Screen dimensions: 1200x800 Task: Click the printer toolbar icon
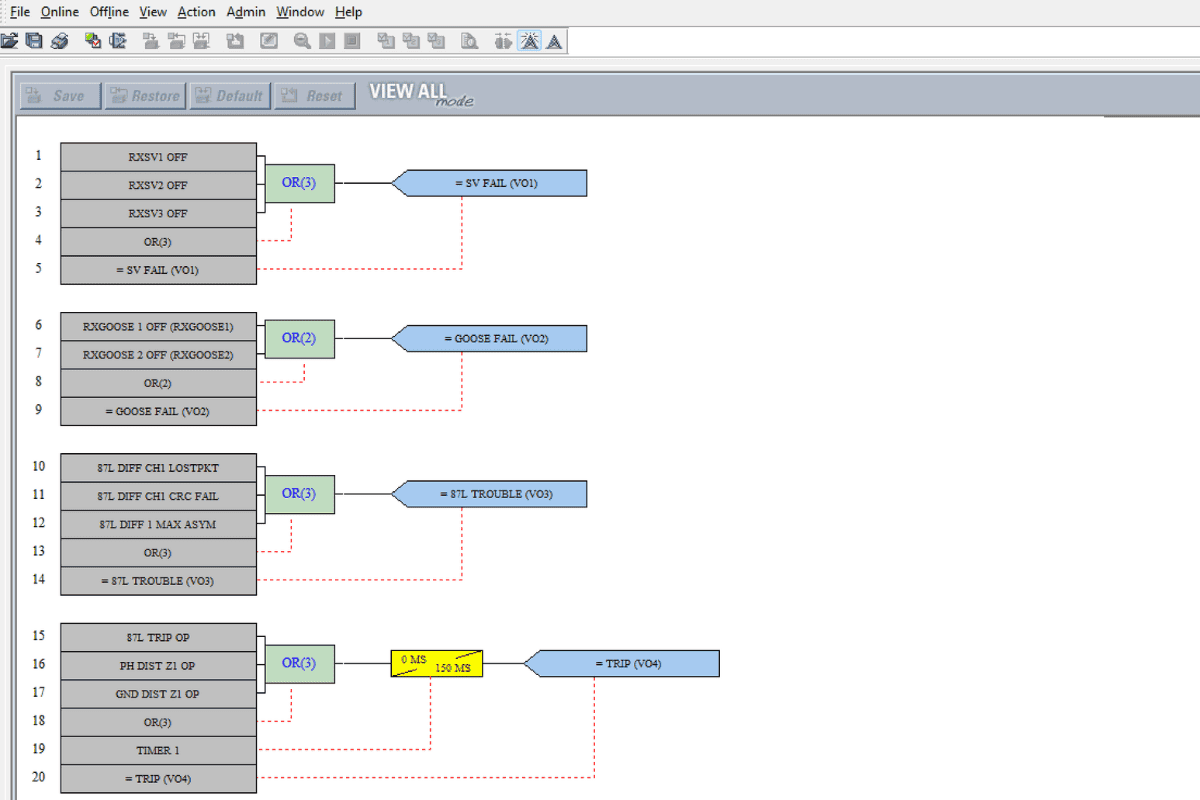click(60, 41)
